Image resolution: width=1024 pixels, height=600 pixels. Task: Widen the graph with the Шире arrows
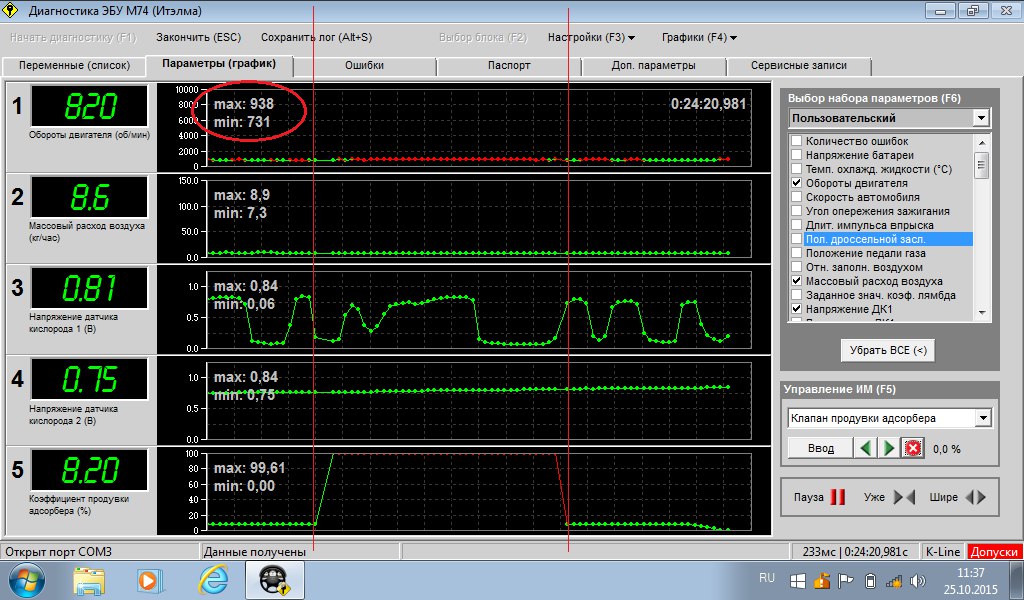pyautogui.click(x=975, y=497)
